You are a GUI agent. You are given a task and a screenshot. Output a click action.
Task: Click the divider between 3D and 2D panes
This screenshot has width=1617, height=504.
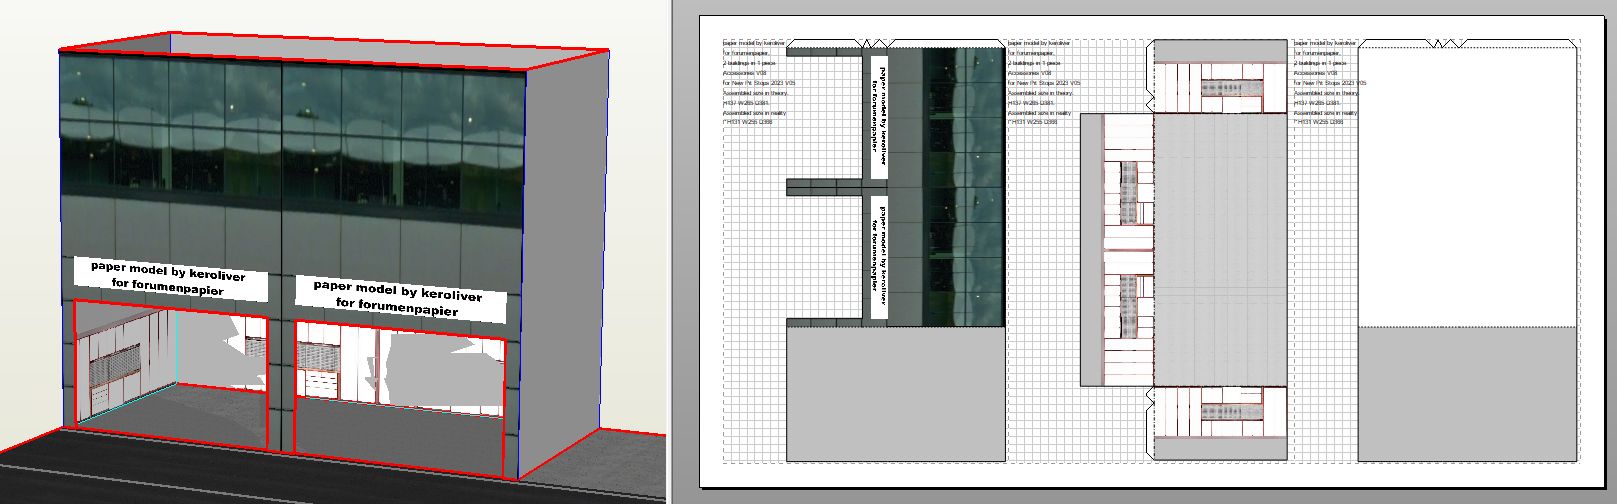pos(669,250)
